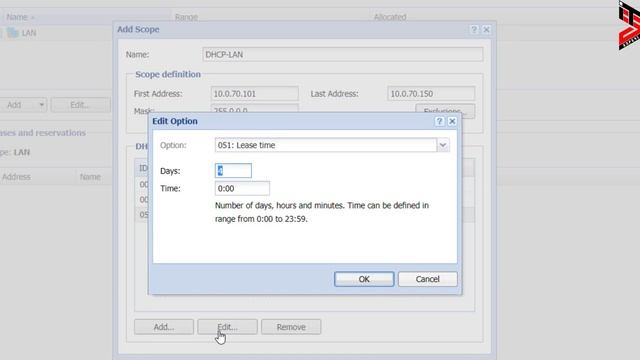Select the 051: Lease time option field

[326, 145]
